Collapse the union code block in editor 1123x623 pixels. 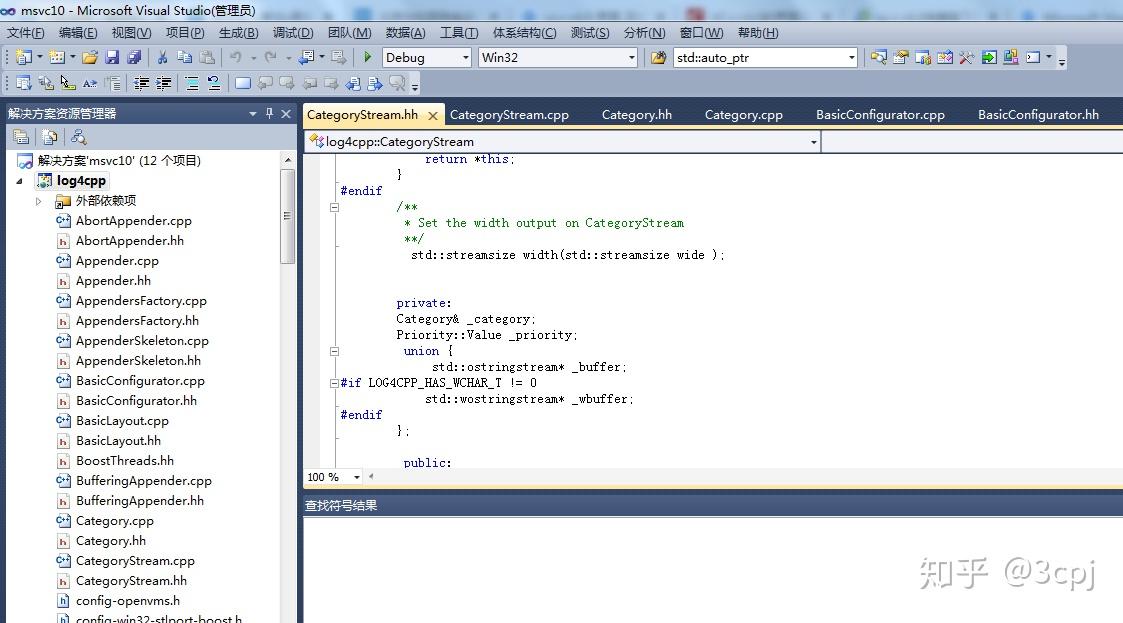334,351
